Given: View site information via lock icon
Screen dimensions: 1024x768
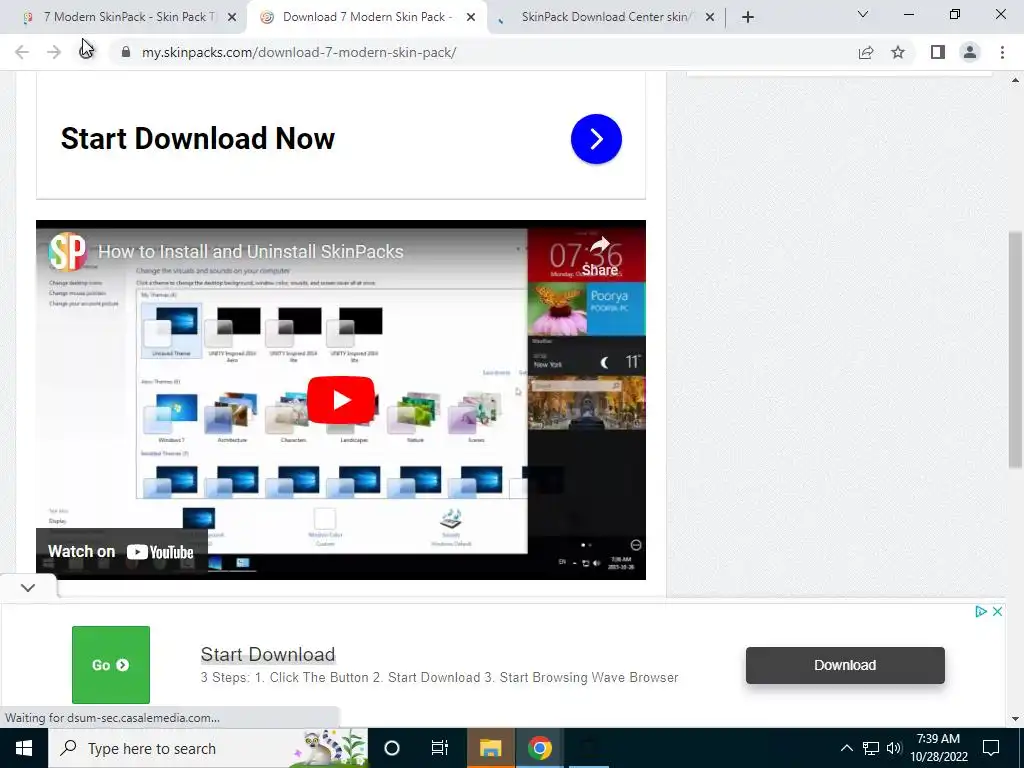Looking at the screenshot, I should pos(126,52).
